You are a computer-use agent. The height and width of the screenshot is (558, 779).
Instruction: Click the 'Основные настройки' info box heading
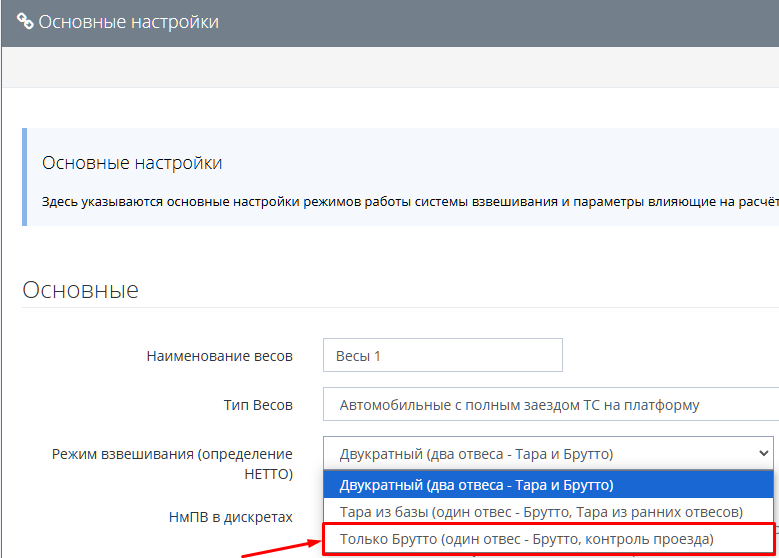[x=132, y=163]
